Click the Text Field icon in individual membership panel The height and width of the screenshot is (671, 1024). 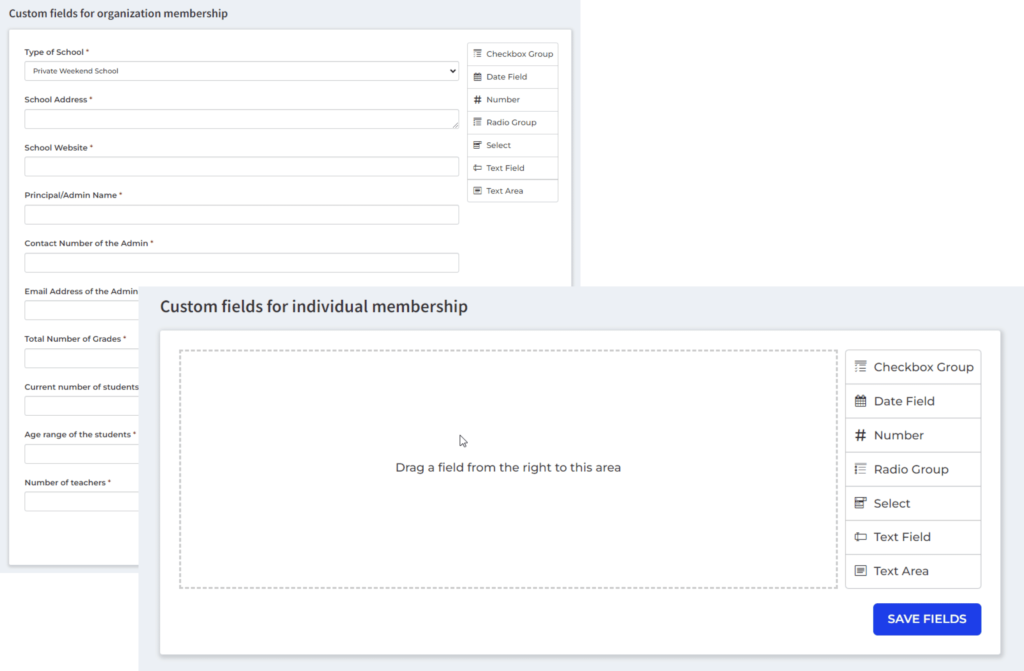[860, 537]
